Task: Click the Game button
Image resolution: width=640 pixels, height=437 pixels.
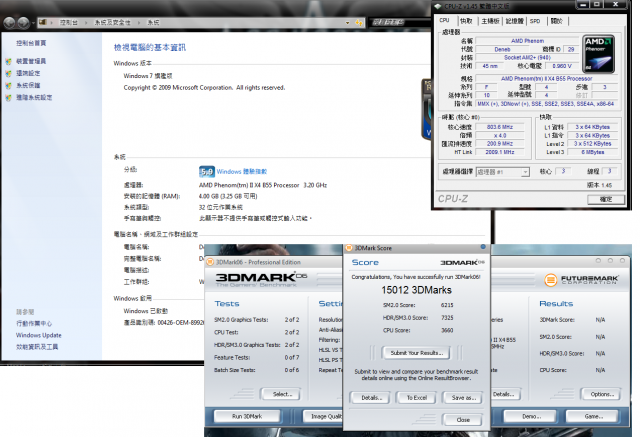Action: 593,417
